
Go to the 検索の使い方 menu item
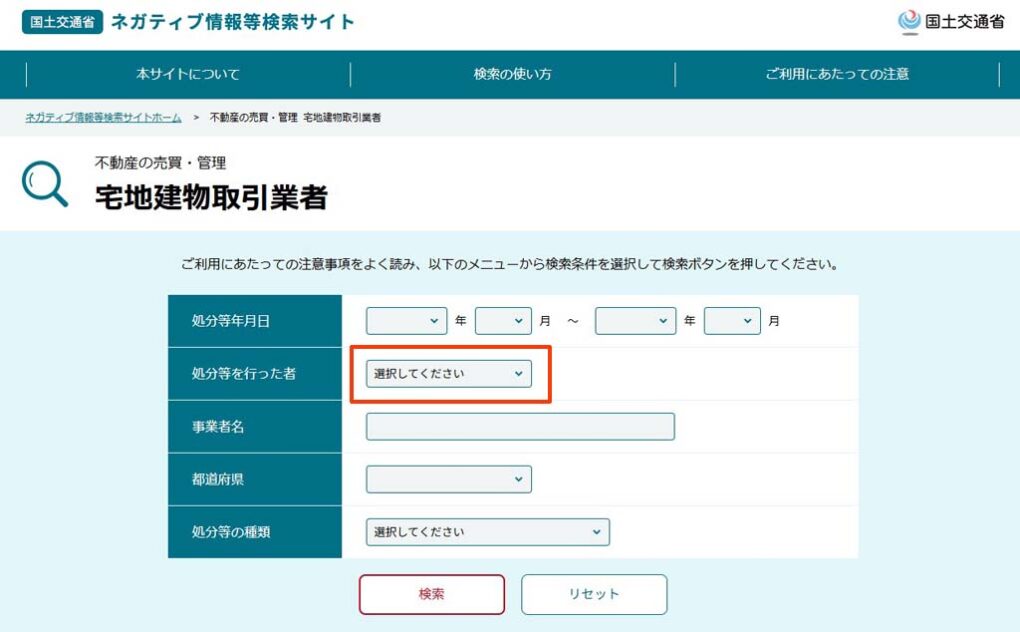[512, 74]
